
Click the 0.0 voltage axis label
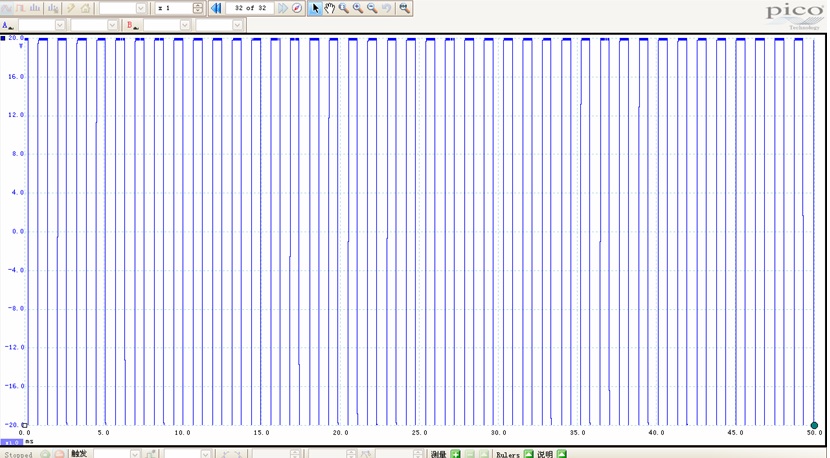18,231
